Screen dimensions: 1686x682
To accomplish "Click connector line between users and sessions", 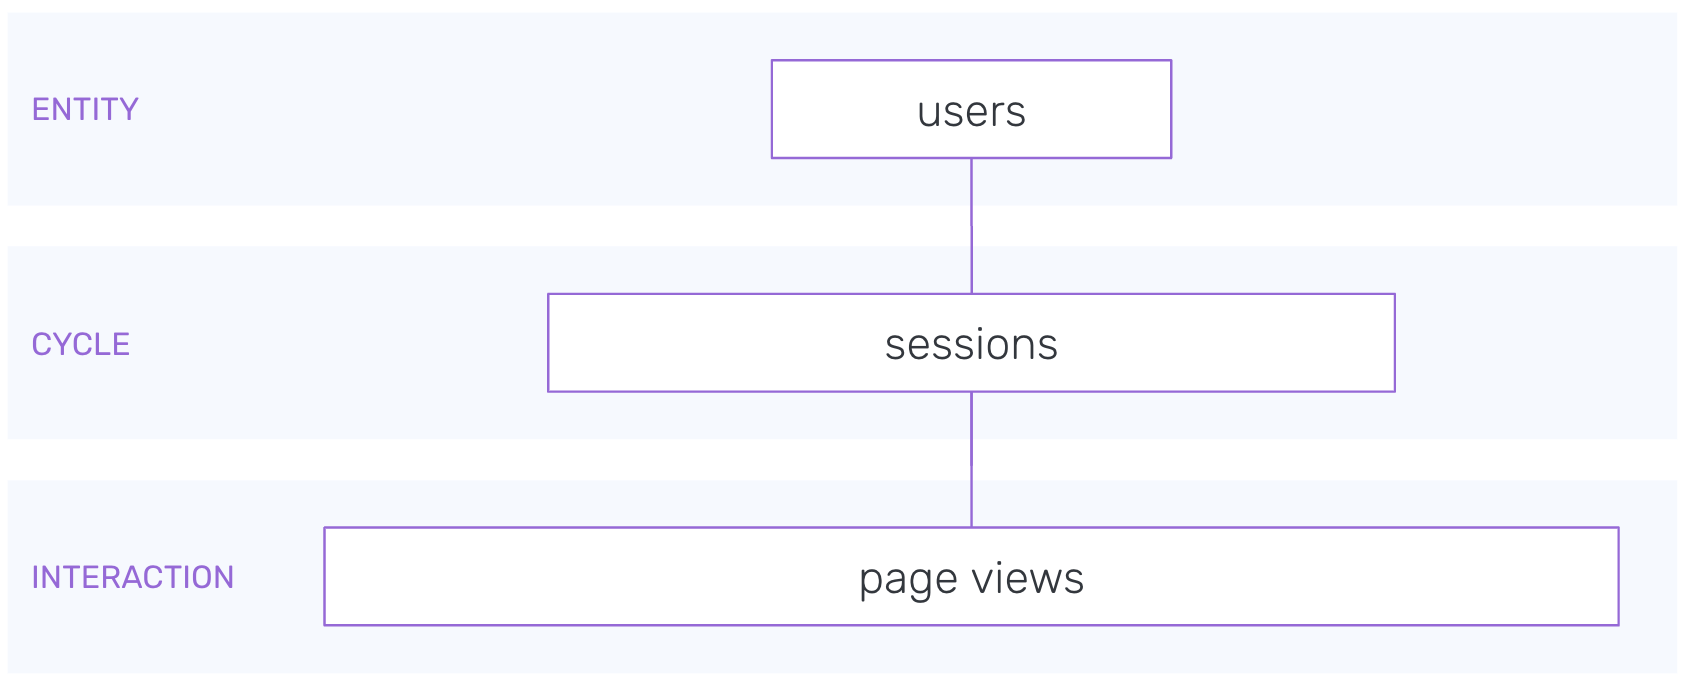I will pyautogui.click(x=971, y=226).
